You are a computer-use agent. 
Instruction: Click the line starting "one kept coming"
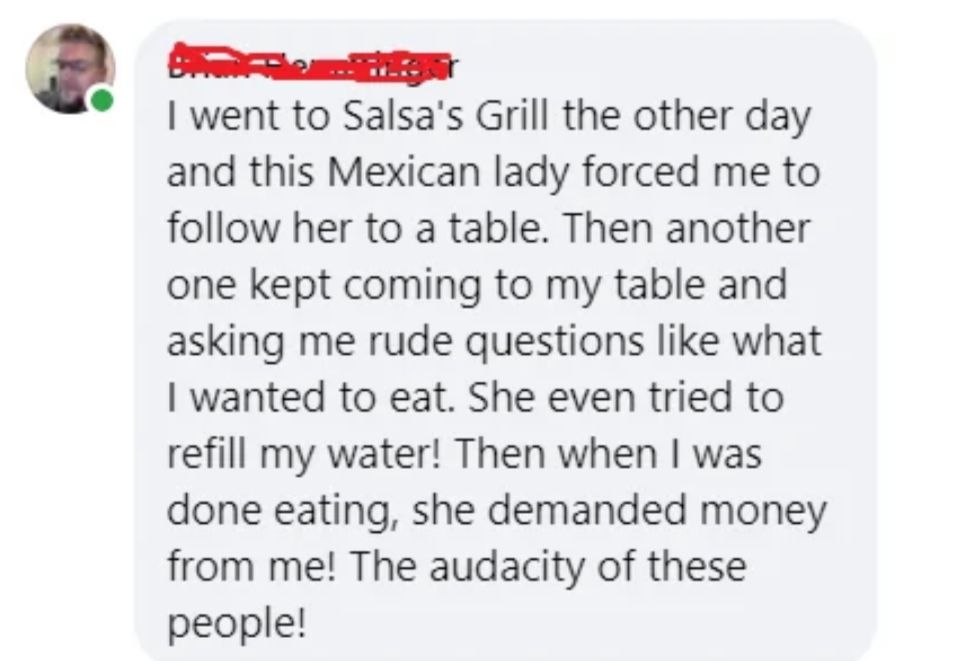(x=475, y=286)
